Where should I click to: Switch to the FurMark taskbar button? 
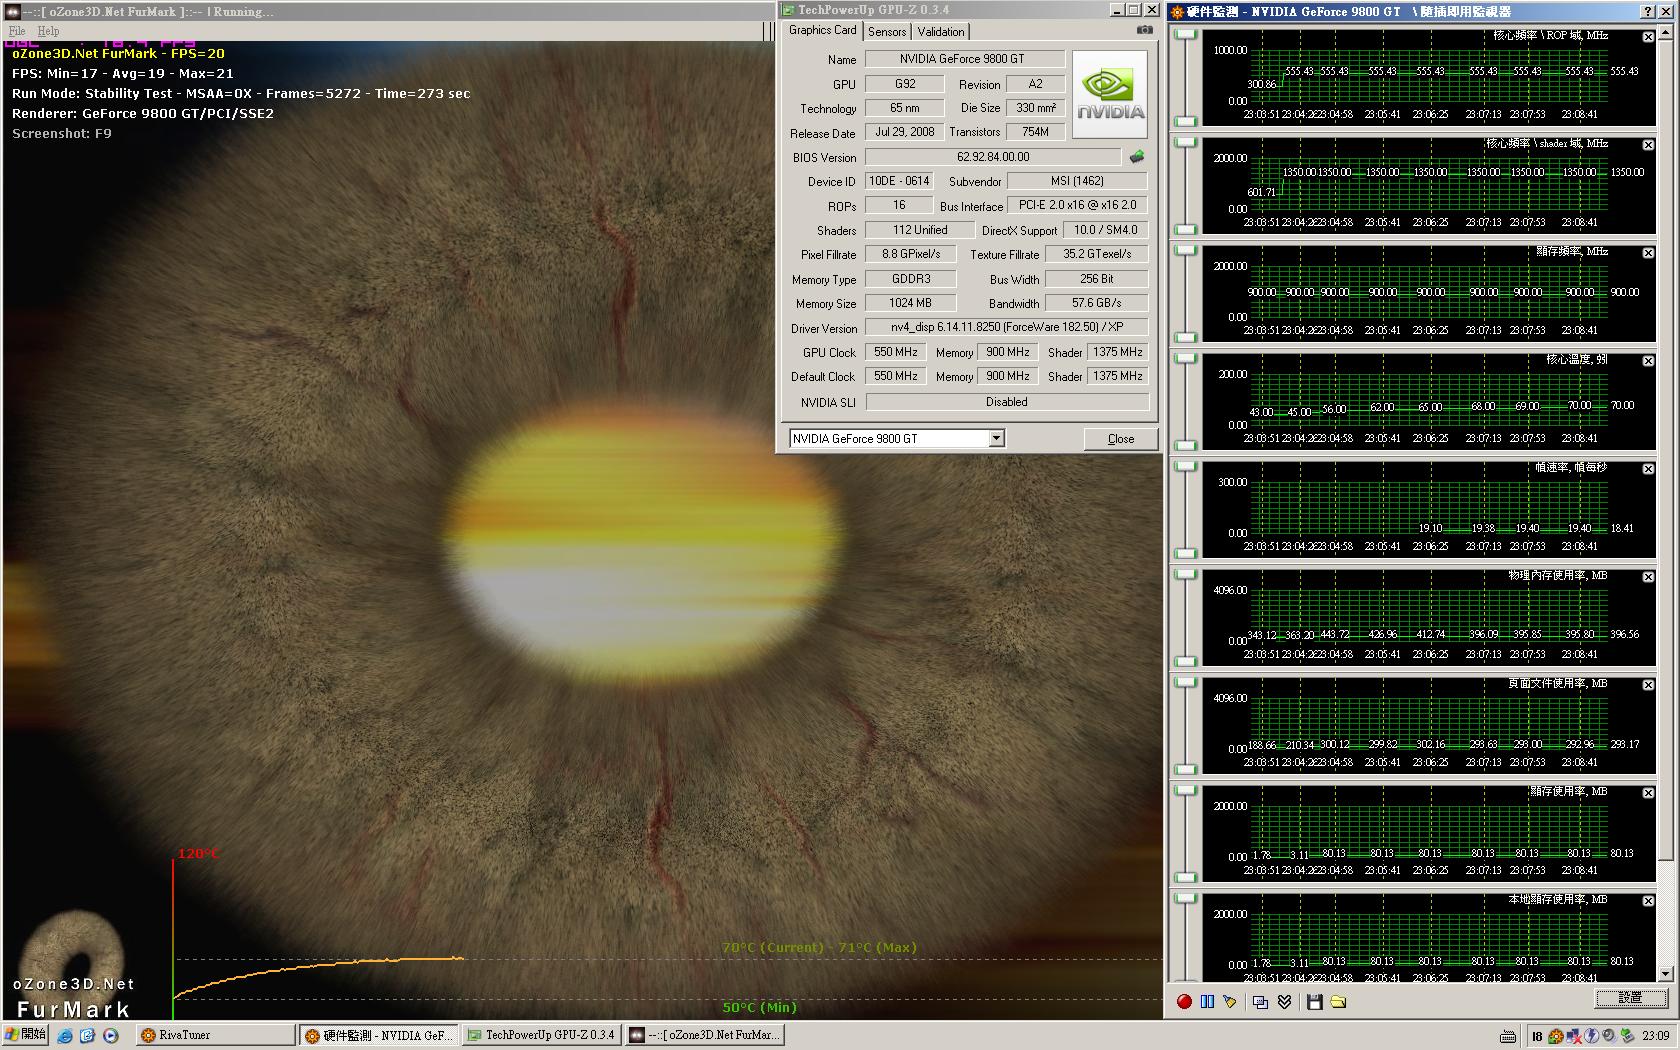coord(704,1035)
